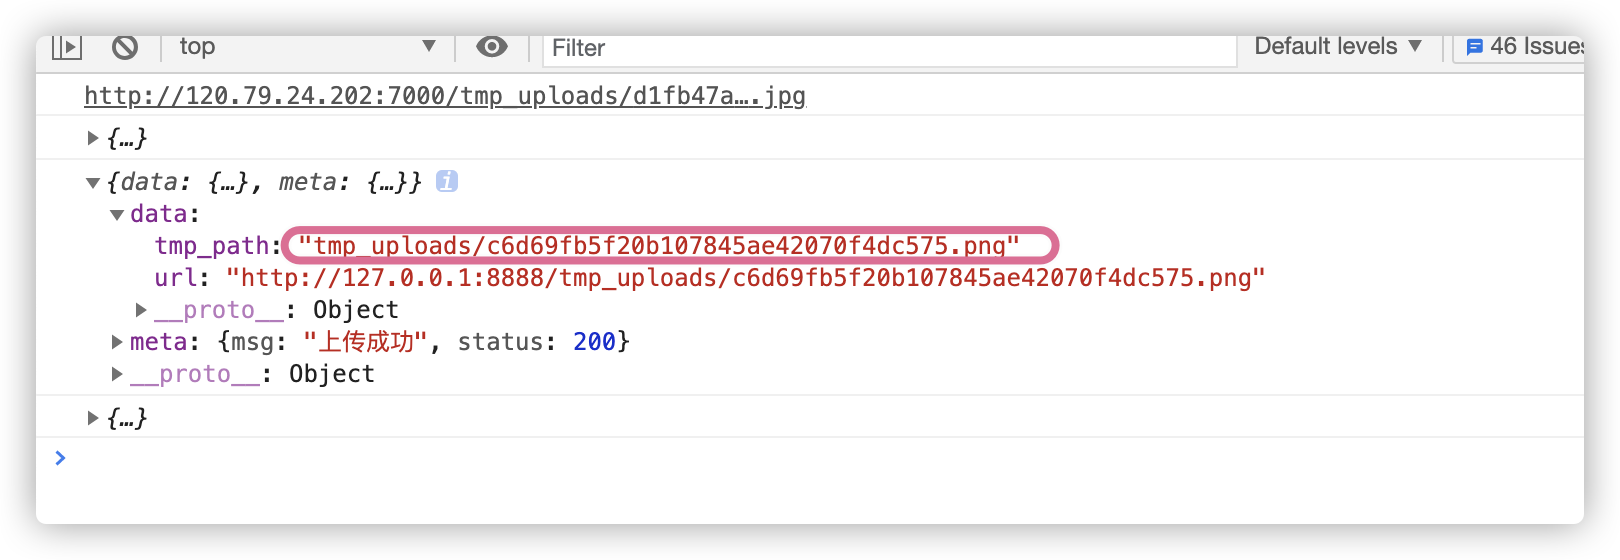Click the tmp_uploads png path string

(x=659, y=246)
